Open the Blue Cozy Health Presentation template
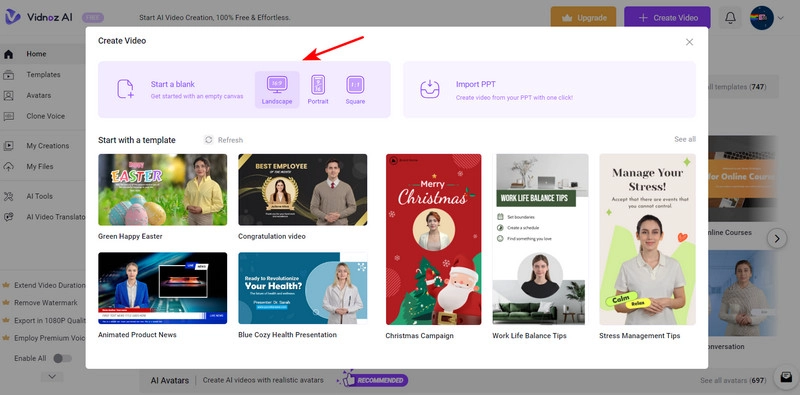 pyautogui.click(x=303, y=288)
